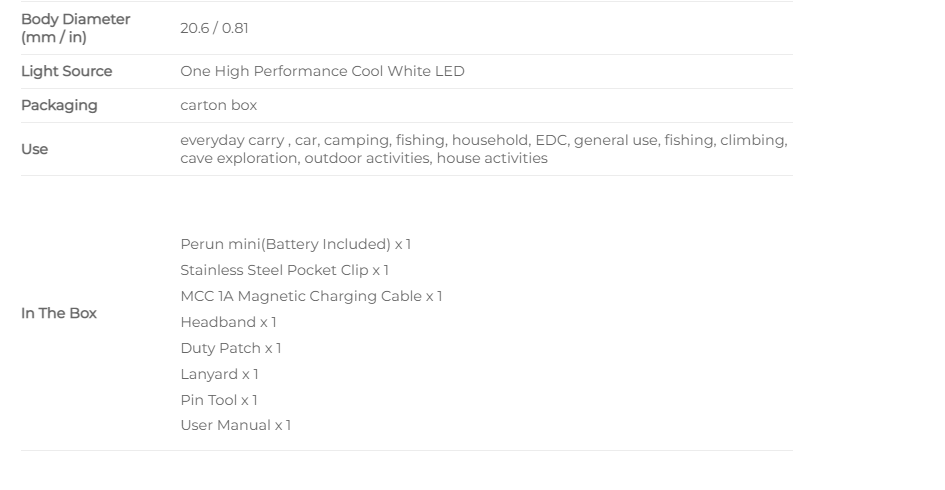This screenshot has width=945, height=490.
Task: Click the User Manual x 1 item
Action: point(236,425)
